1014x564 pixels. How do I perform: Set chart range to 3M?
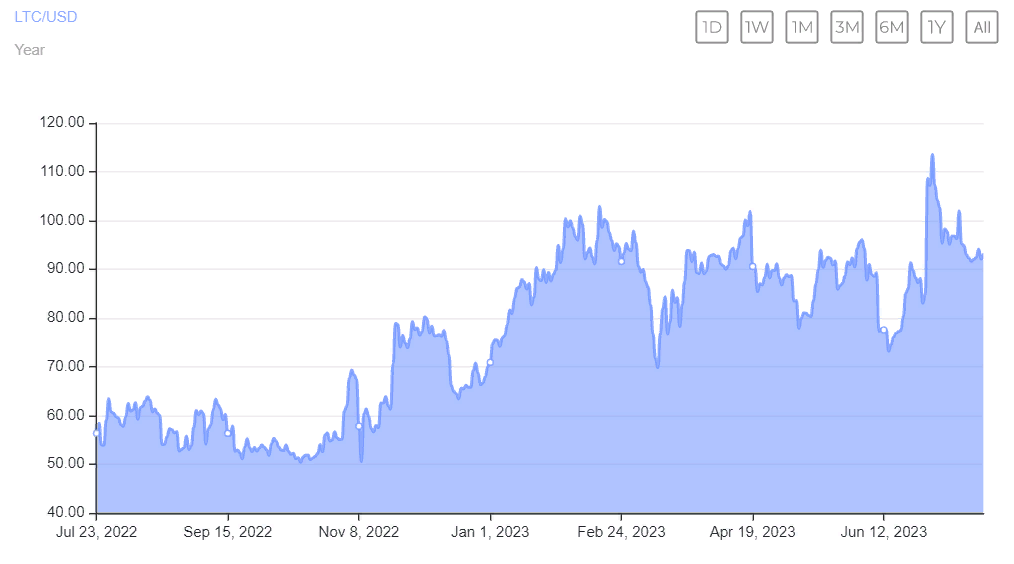click(847, 27)
